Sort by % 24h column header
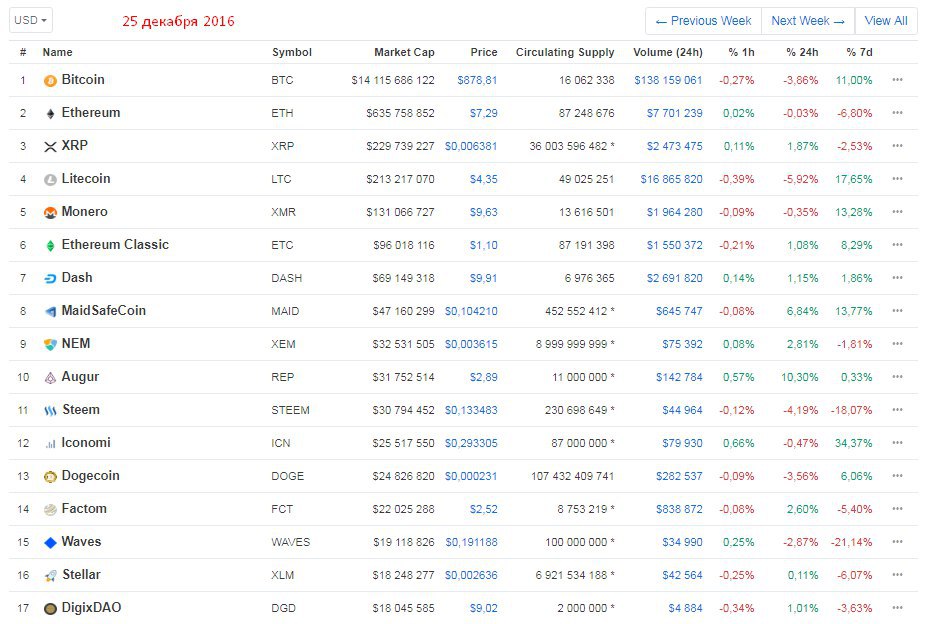Viewport: 926px width, 624px height. point(802,52)
